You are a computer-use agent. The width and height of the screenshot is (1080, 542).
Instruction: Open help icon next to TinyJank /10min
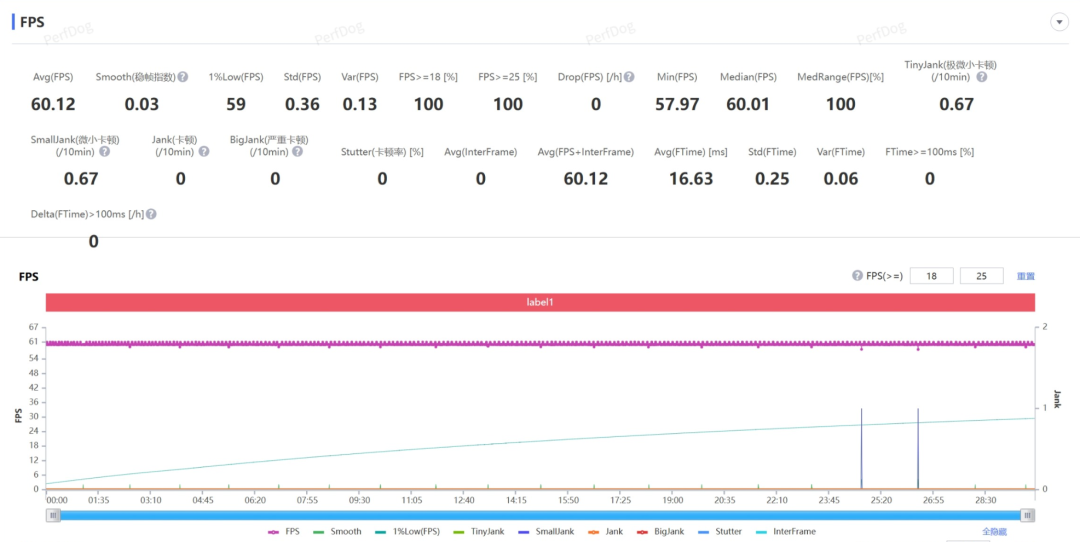click(982, 76)
